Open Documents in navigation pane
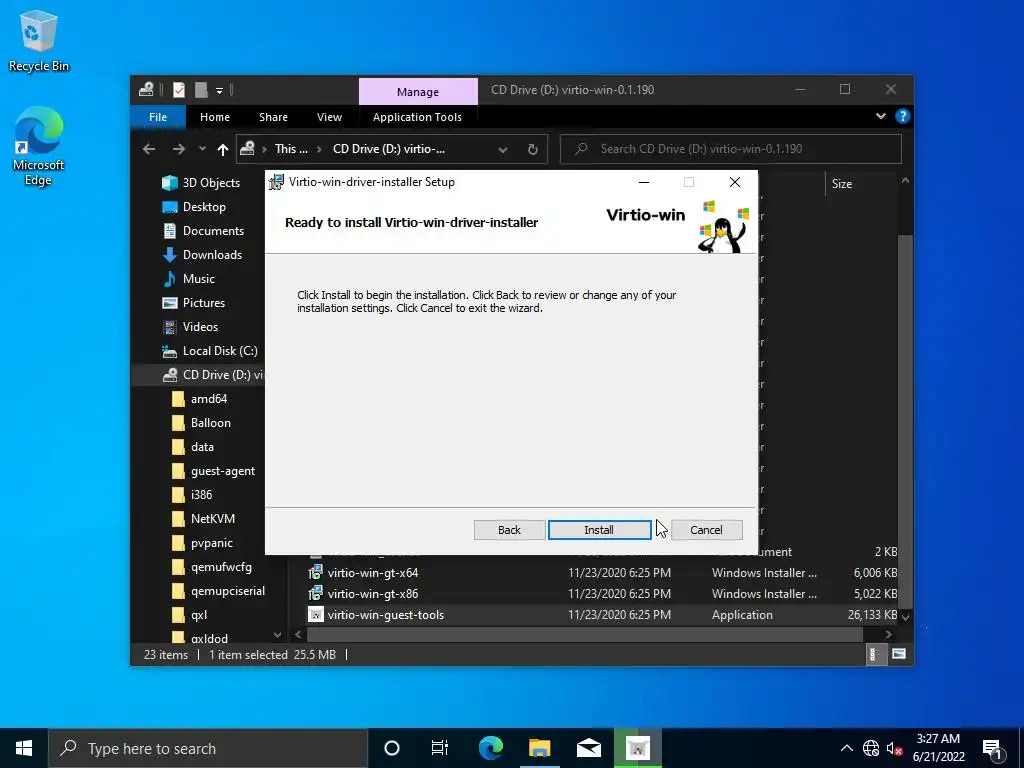The image size is (1024, 768). click(204, 231)
